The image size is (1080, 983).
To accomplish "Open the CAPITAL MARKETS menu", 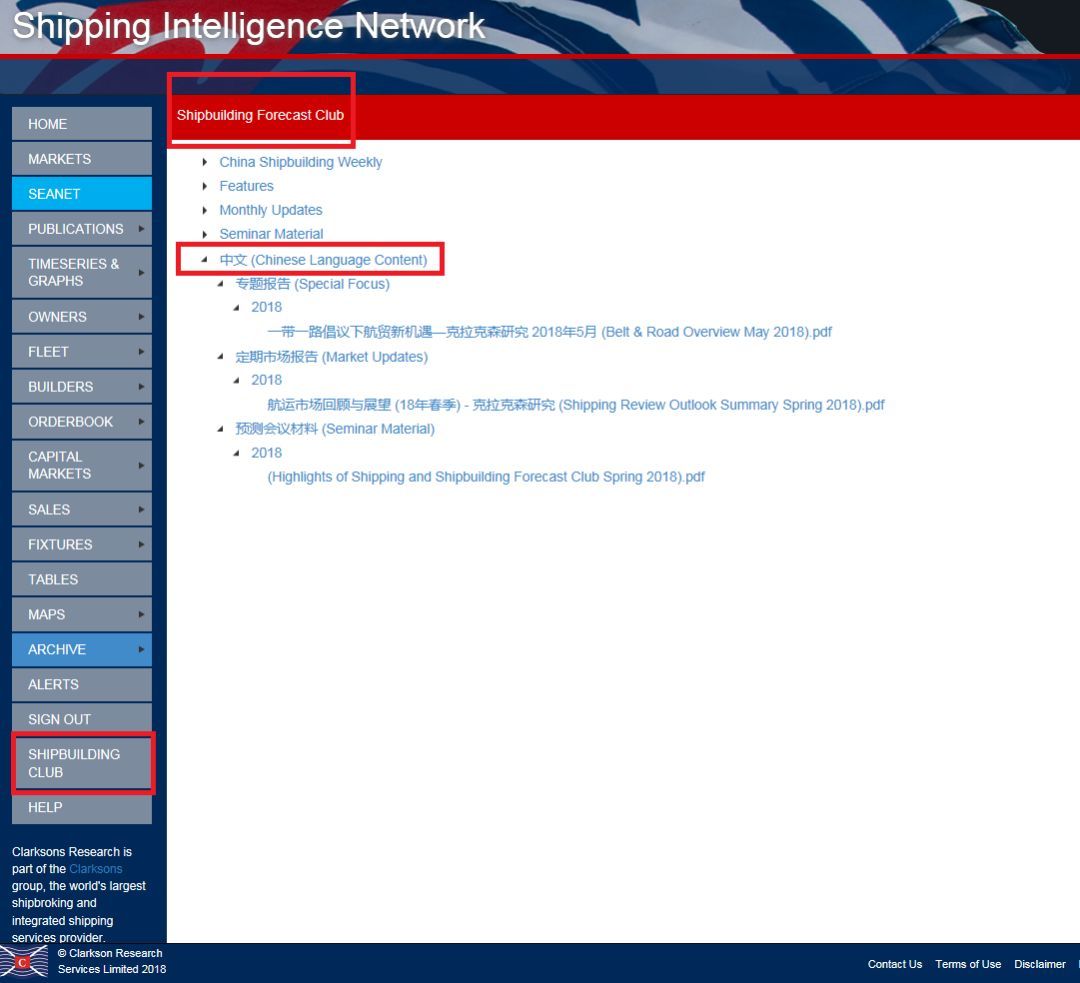I will (81, 466).
